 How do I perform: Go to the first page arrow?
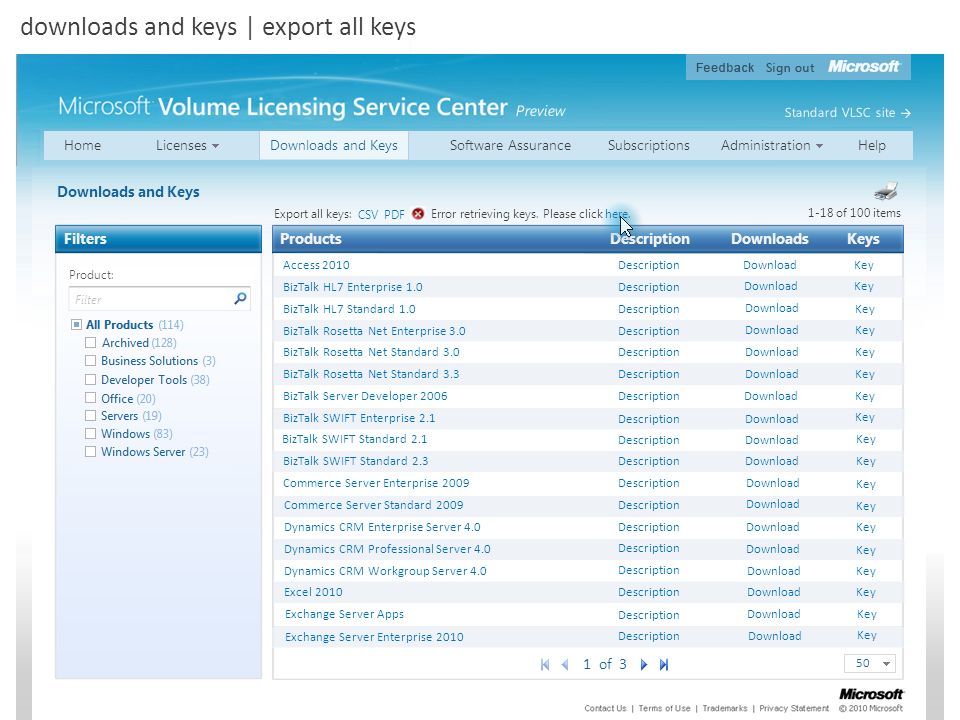(545, 664)
